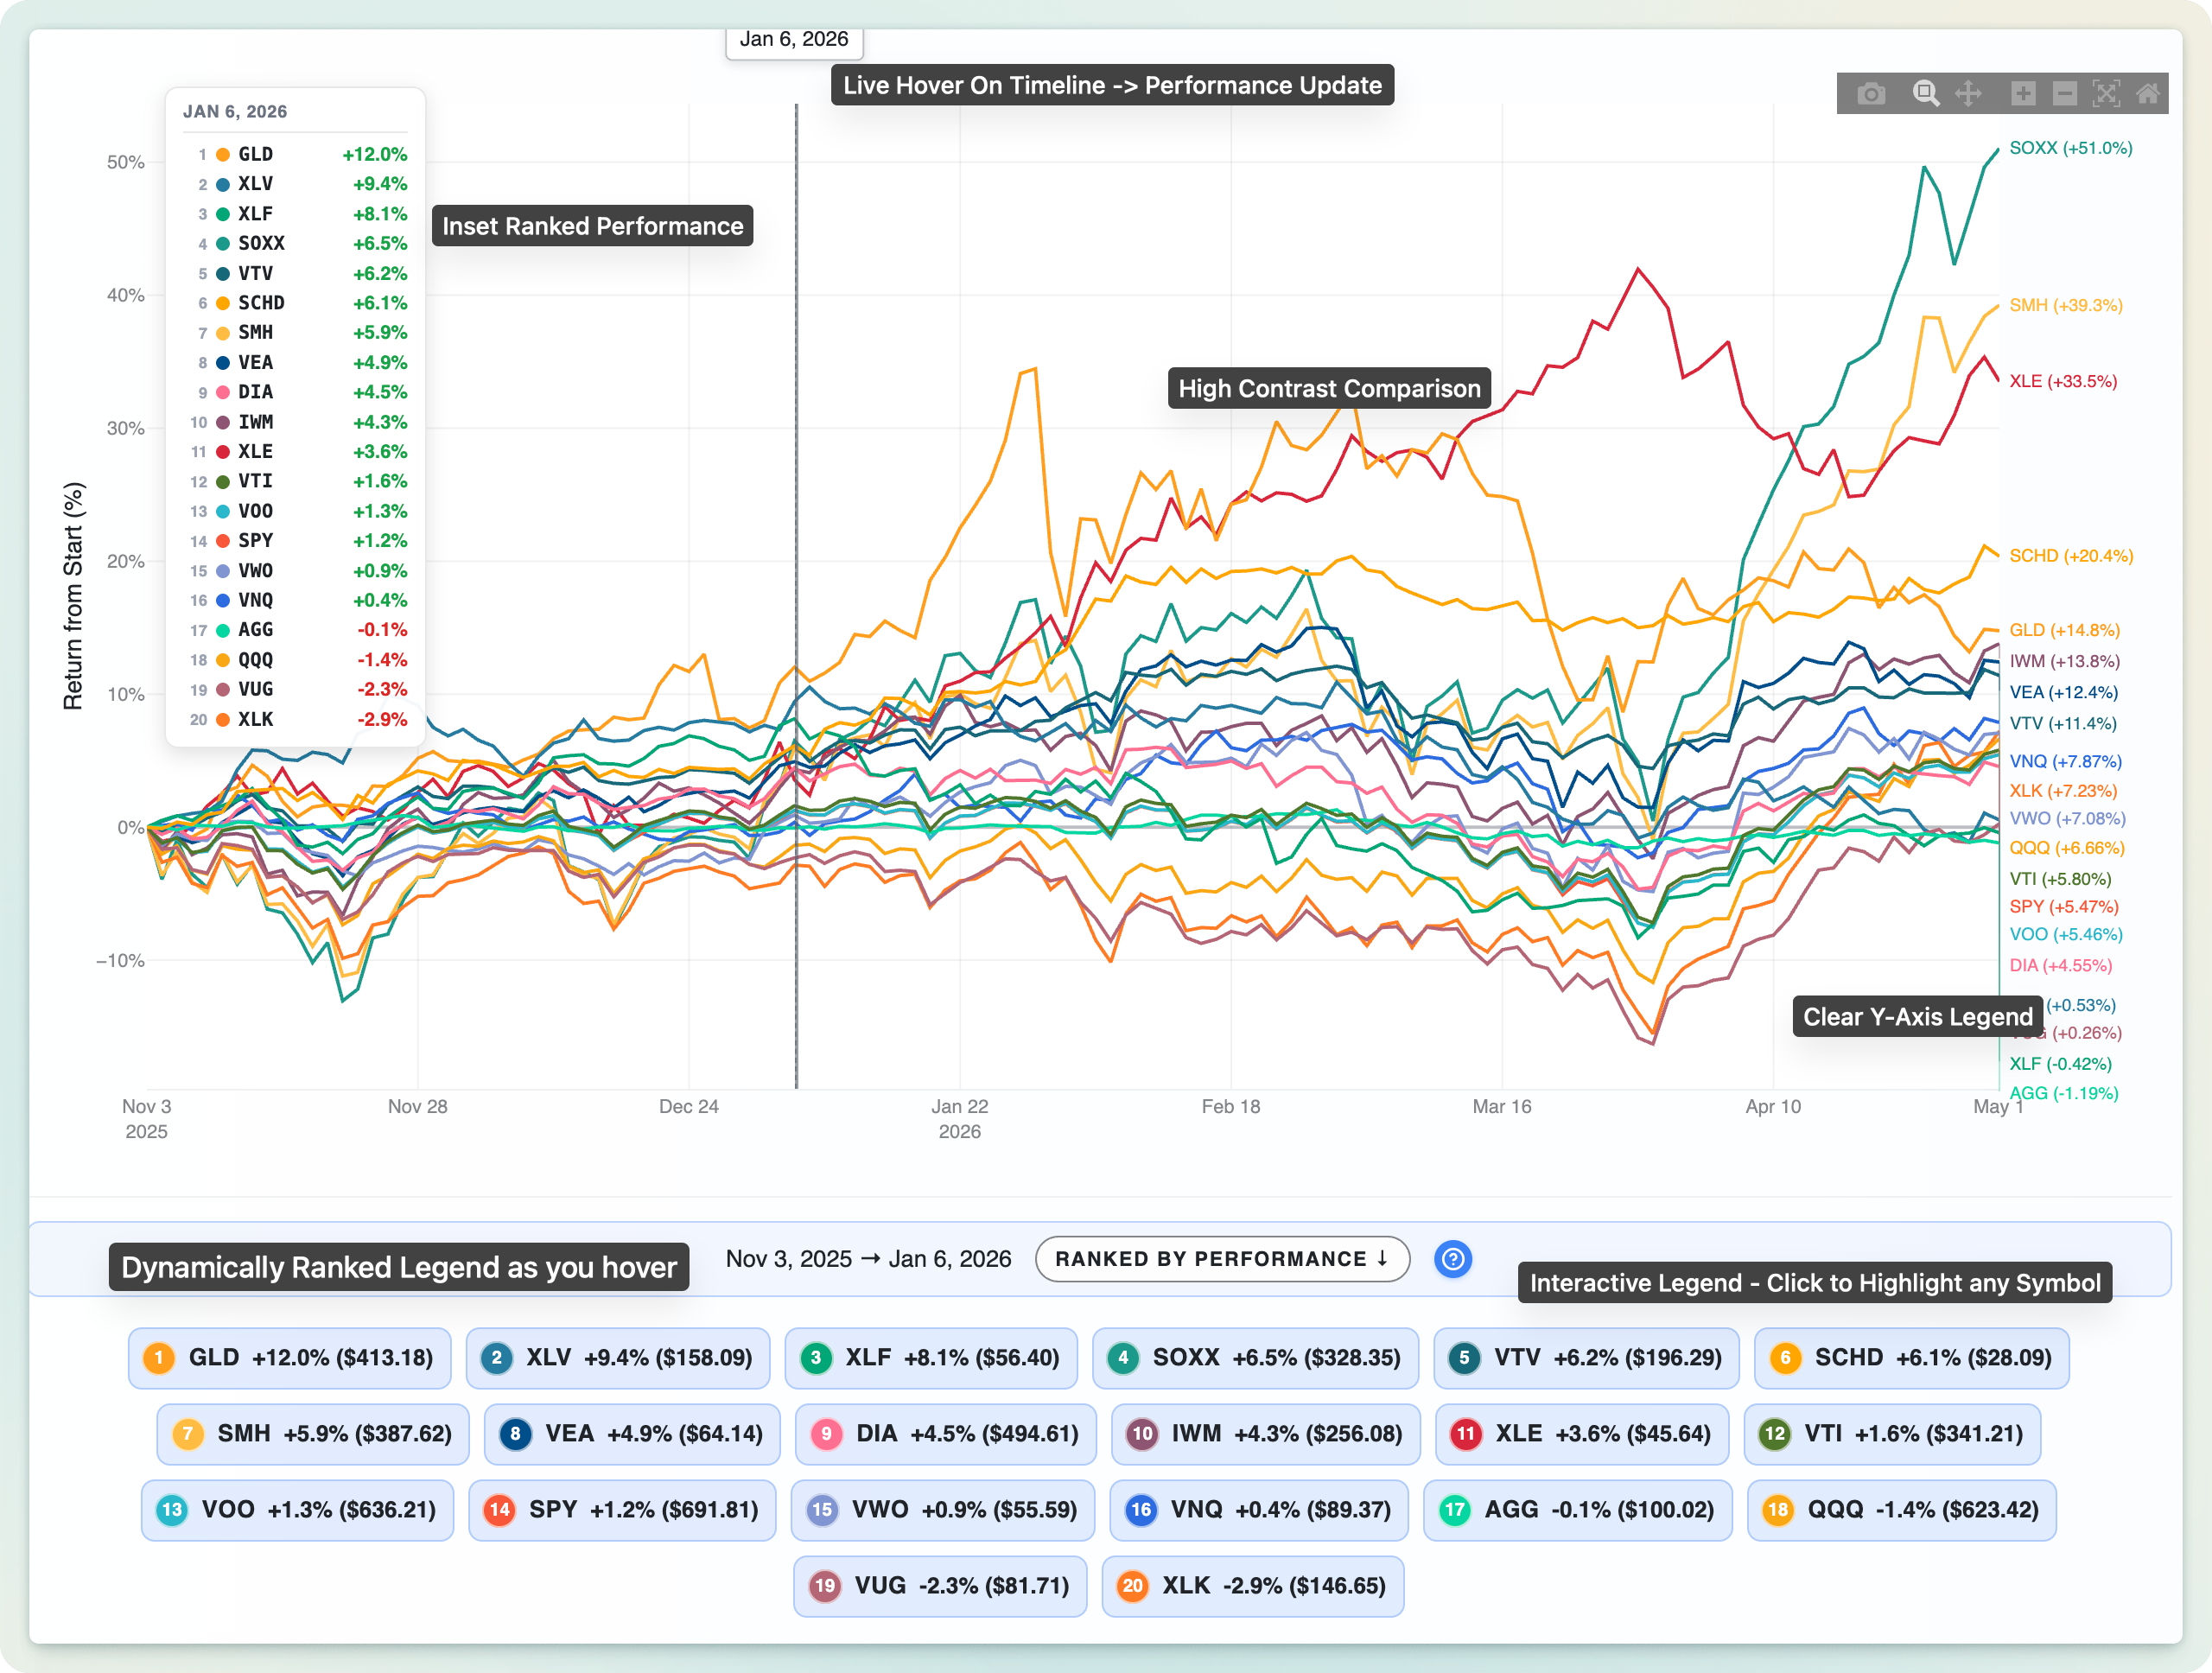Screen dimensions: 2212x1673
Task: Click the SCHD +6.1% legend chip
Action: (1911, 1357)
